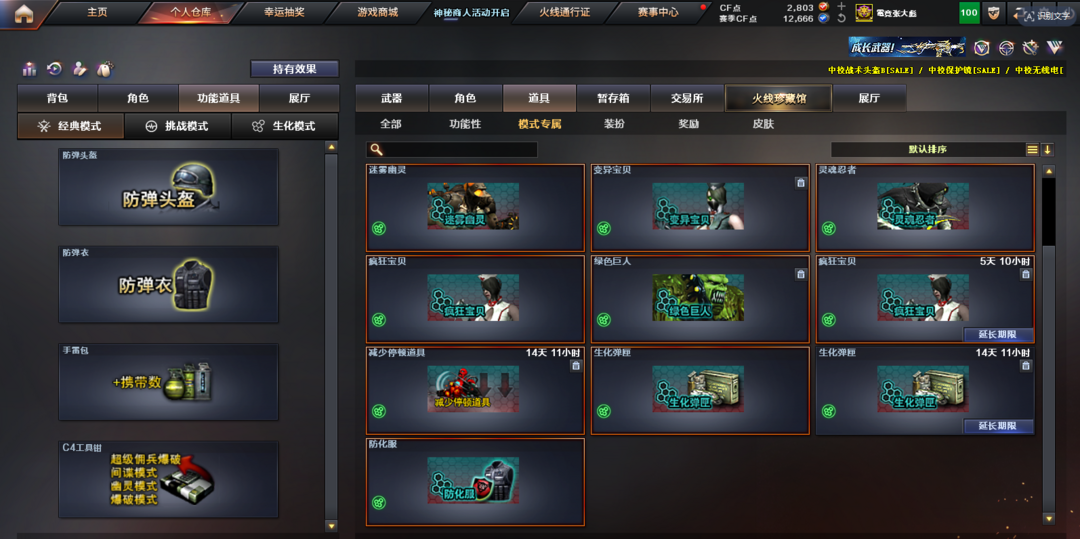Click the item search input field
Viewport: 1080px width, 539px height.
click(452, 149)
